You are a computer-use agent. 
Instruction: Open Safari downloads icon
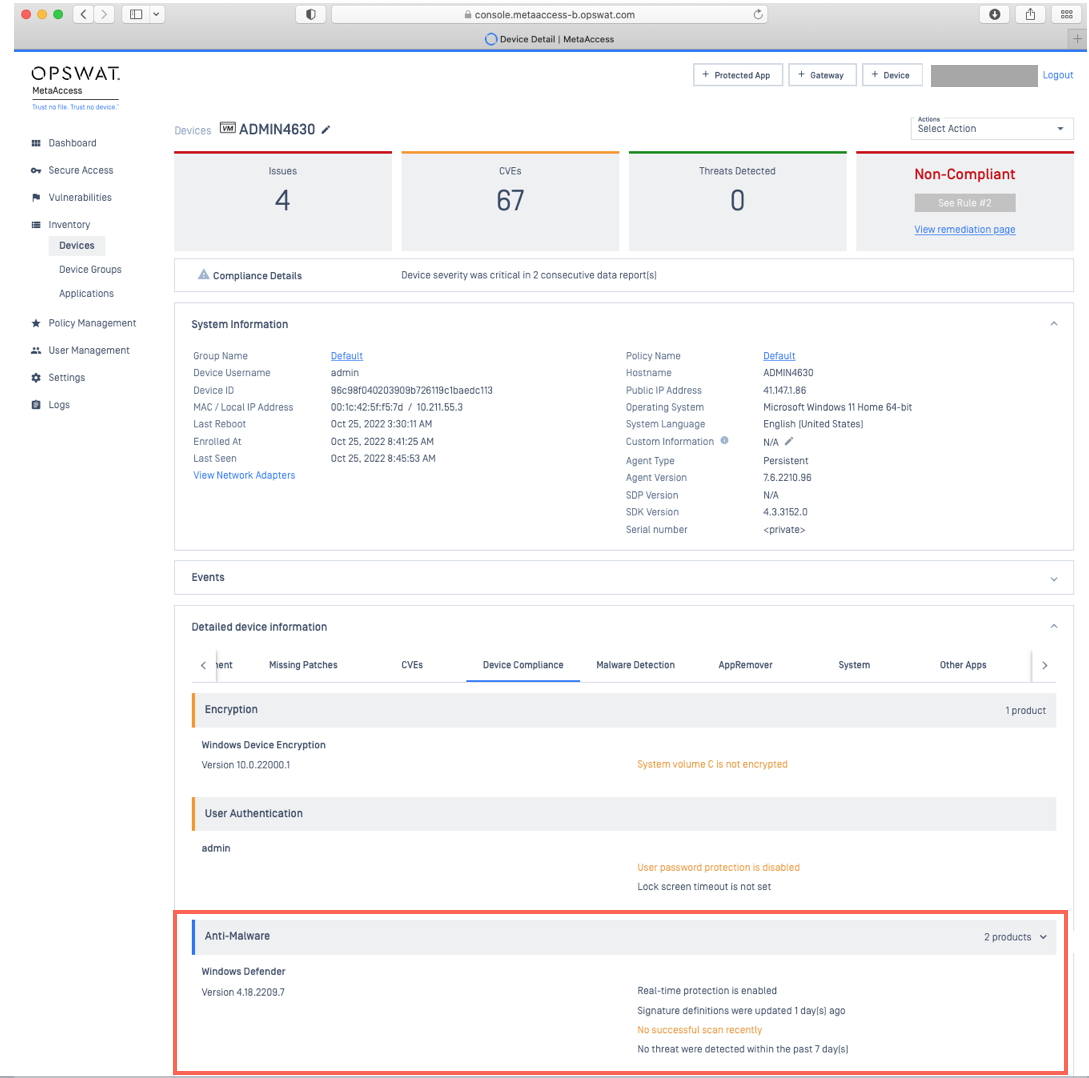pos(995,14)
